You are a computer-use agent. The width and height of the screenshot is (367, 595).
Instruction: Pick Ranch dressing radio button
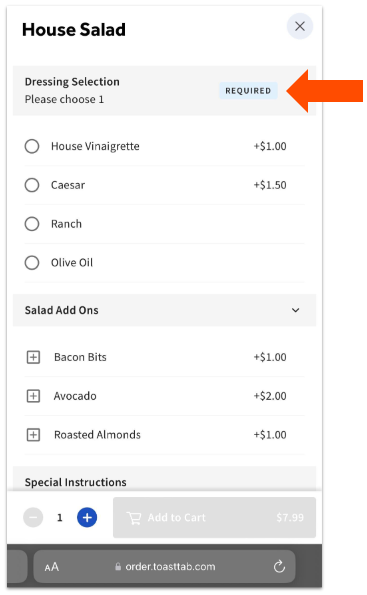[32, 224]
